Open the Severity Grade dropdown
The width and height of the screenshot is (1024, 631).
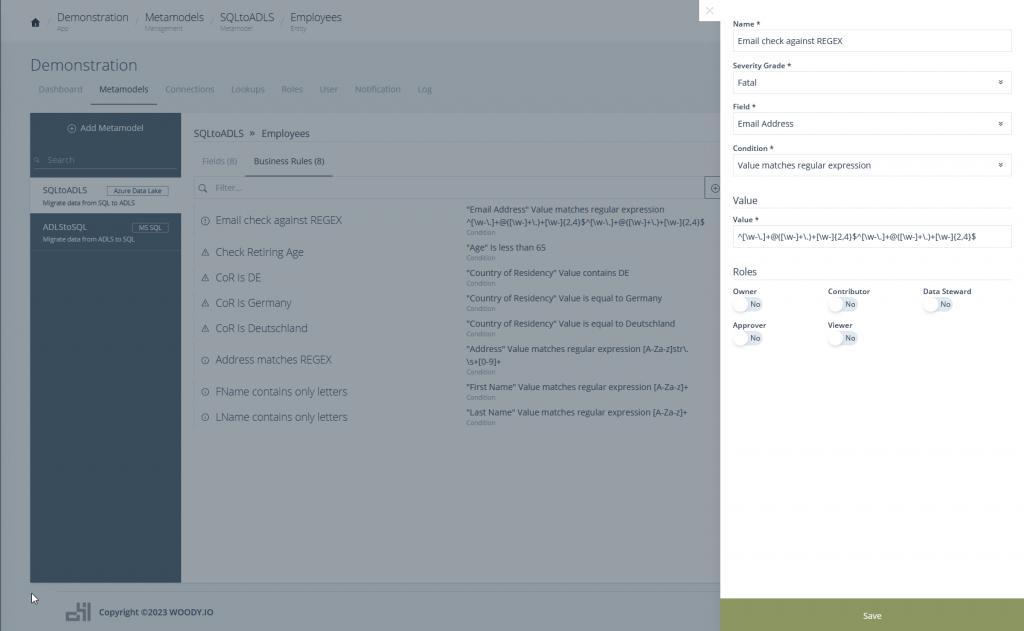(x=872, y=83)
